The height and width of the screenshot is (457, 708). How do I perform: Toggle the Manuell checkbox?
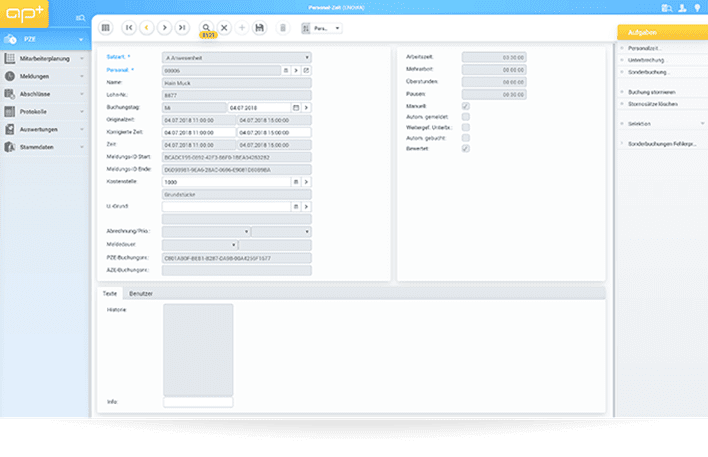click(466, 106)
